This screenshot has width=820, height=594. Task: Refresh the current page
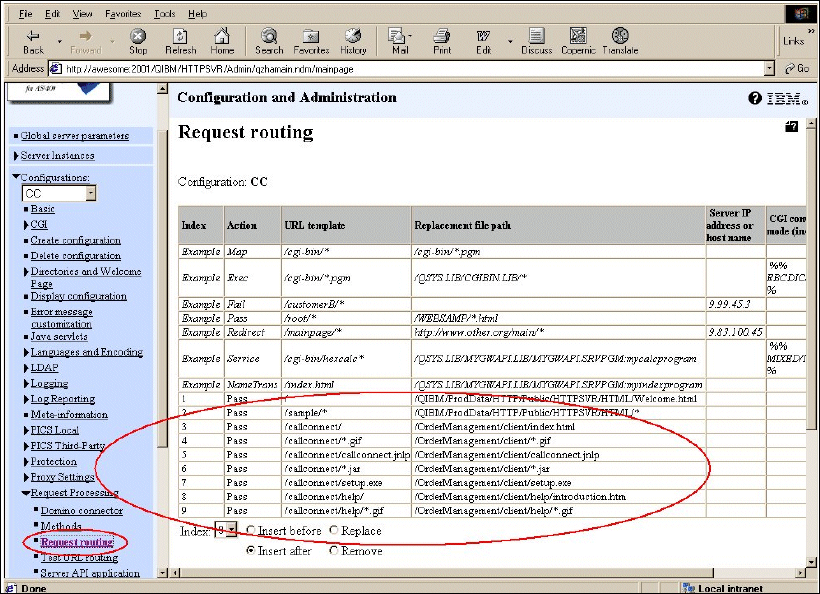(x=180, y=41)
